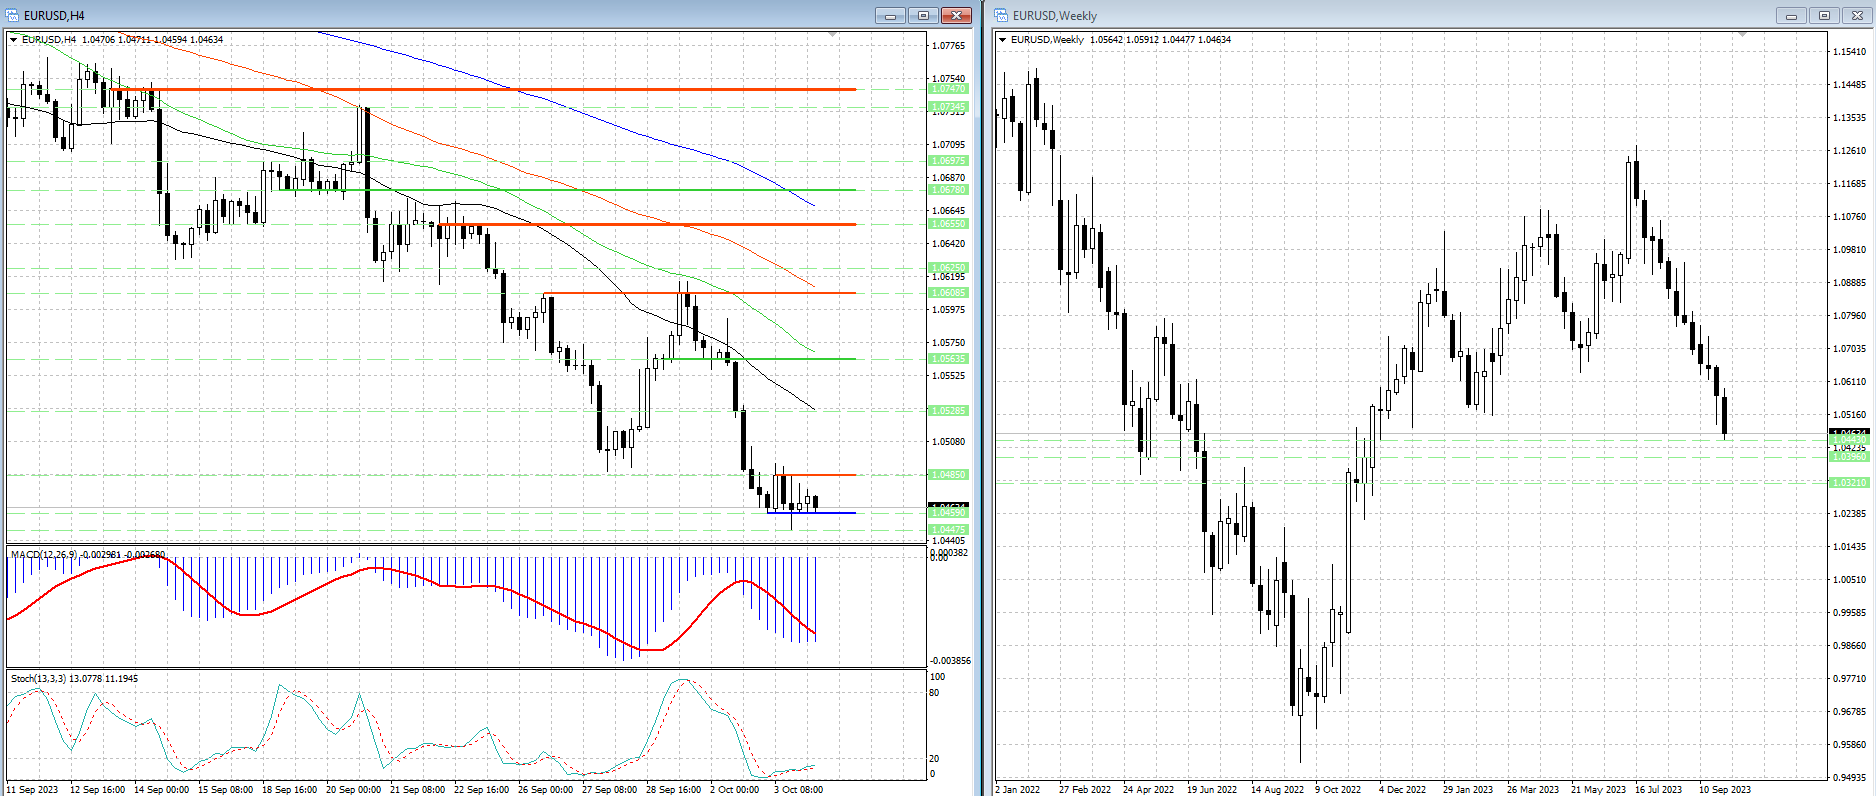Expand the arrow beside EURUSD,Weekly chart label
The image size is (1876, 796).
(x=1002, y=40)
